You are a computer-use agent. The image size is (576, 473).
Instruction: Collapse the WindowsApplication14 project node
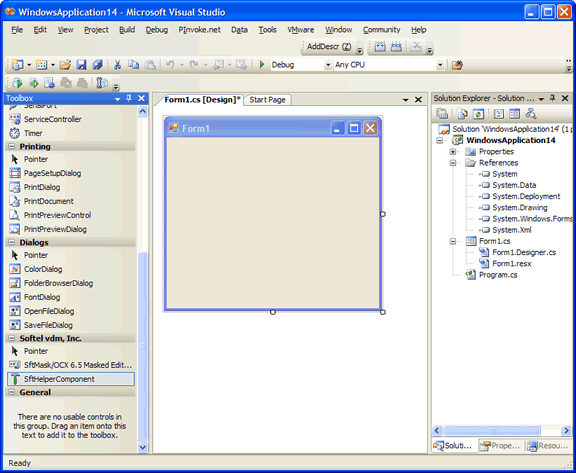click(x=439, y=140)
